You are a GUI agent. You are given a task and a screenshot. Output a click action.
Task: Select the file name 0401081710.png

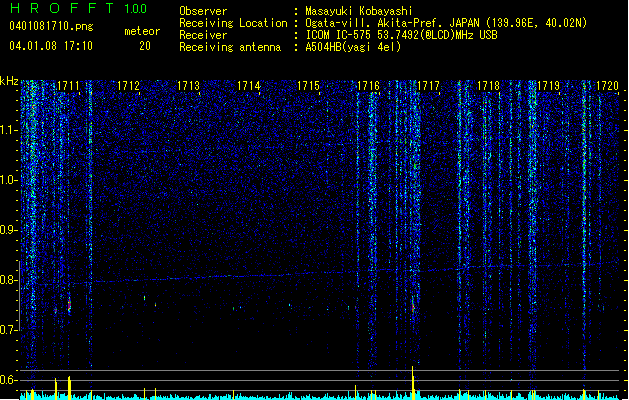click(x=51, y=26)
